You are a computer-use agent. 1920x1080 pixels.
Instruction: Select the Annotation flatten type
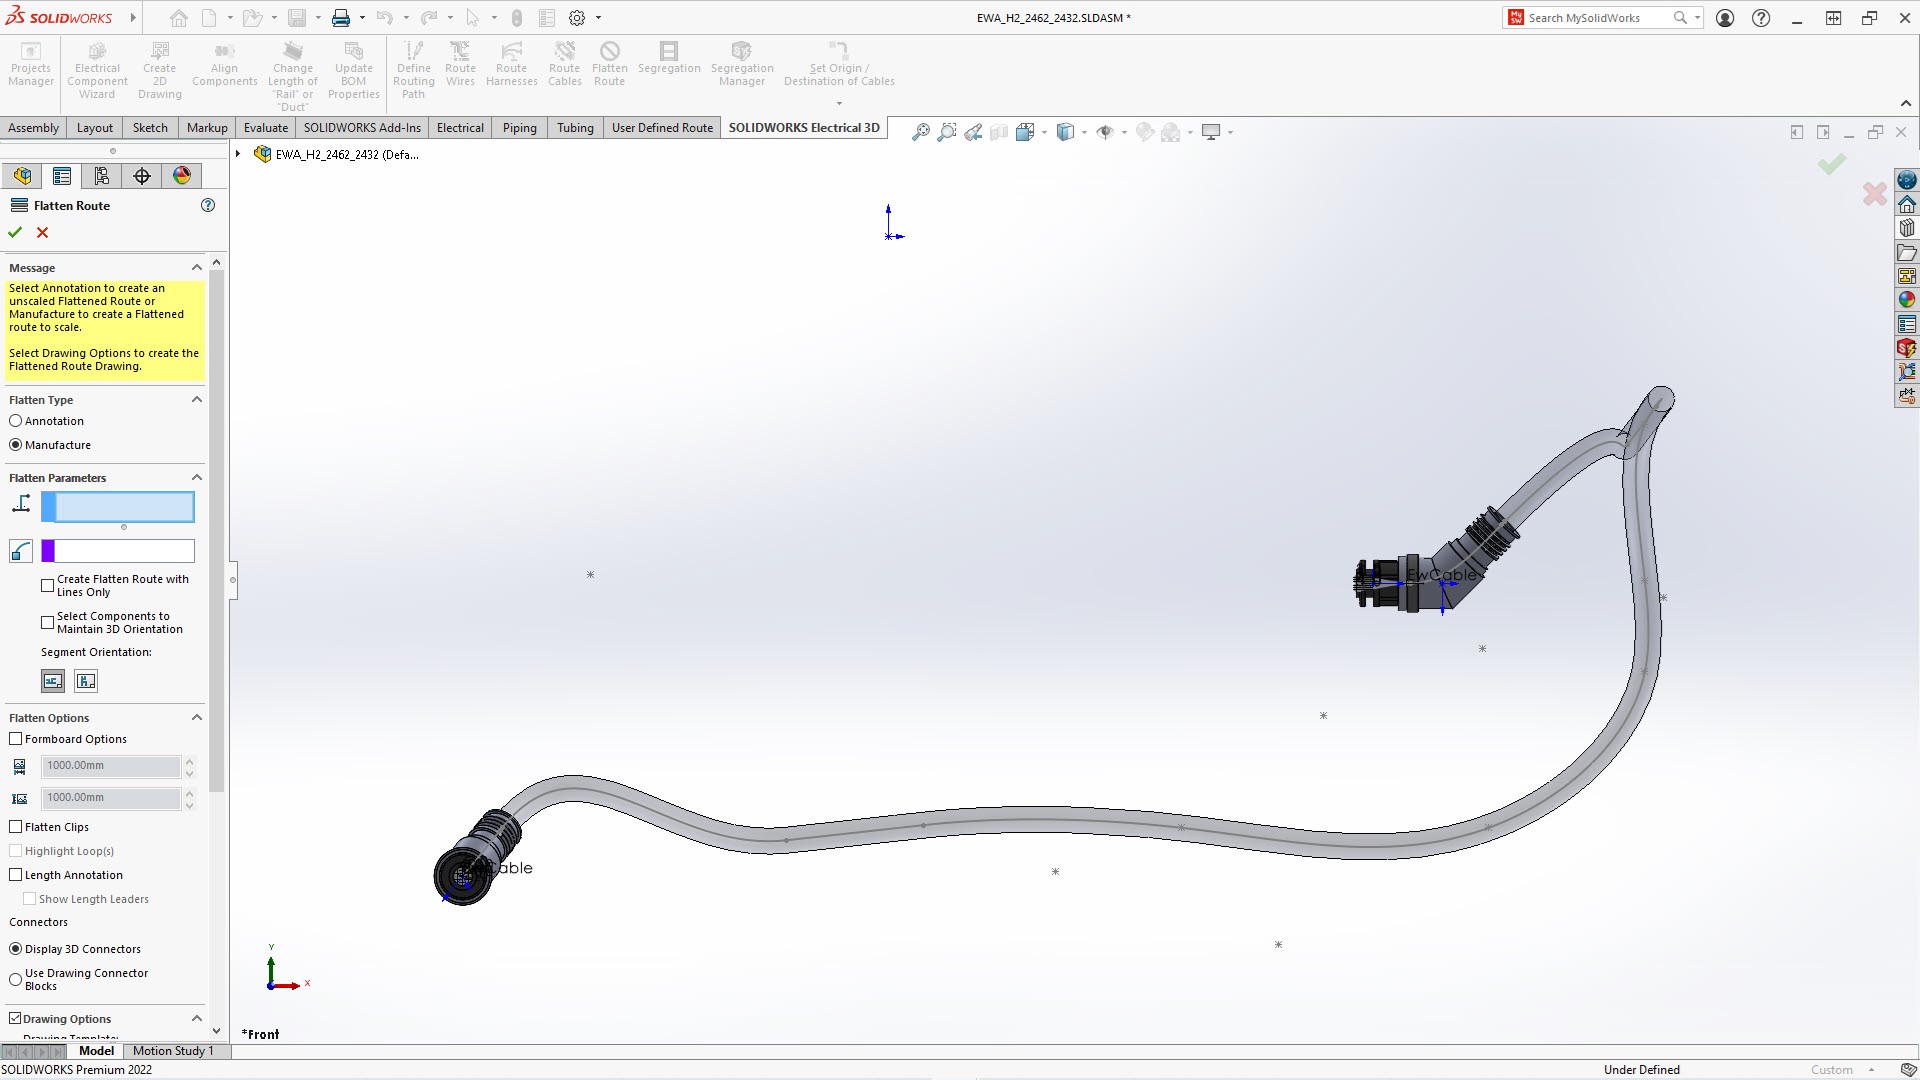click(x=16, y=421)
